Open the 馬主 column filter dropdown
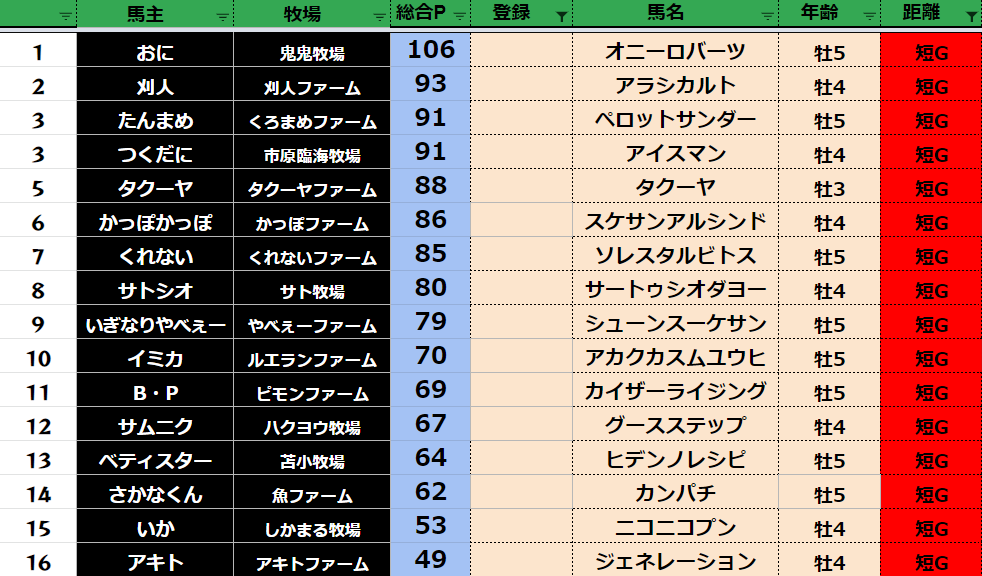This screenshot has width=982, height=576. pyautogui.click(x=221, y=16)
